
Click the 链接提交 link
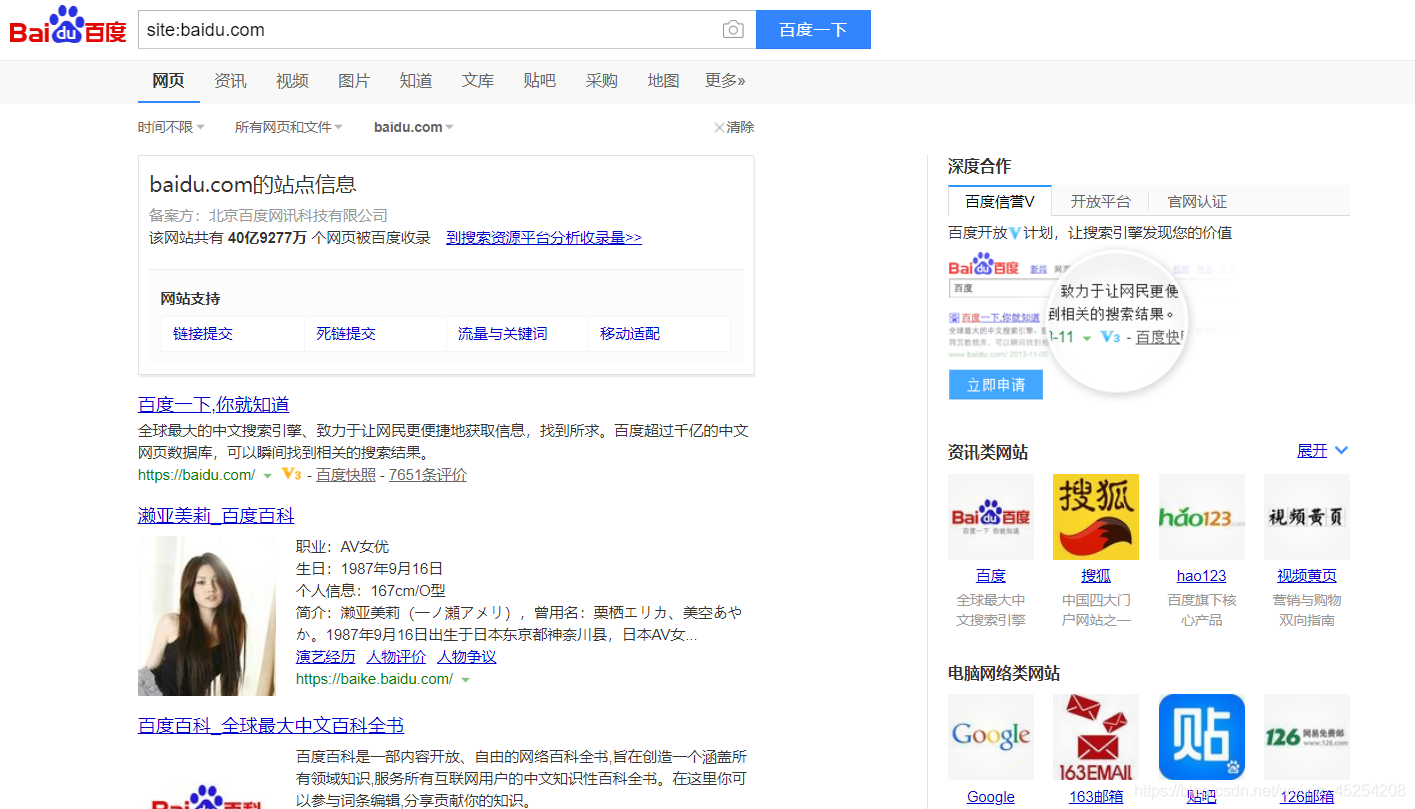pos(203,334)
